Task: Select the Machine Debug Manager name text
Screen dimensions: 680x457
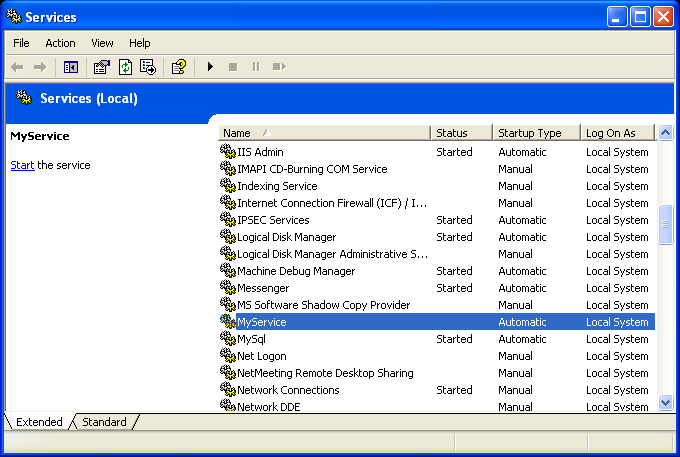Action: tap(296, 271)
